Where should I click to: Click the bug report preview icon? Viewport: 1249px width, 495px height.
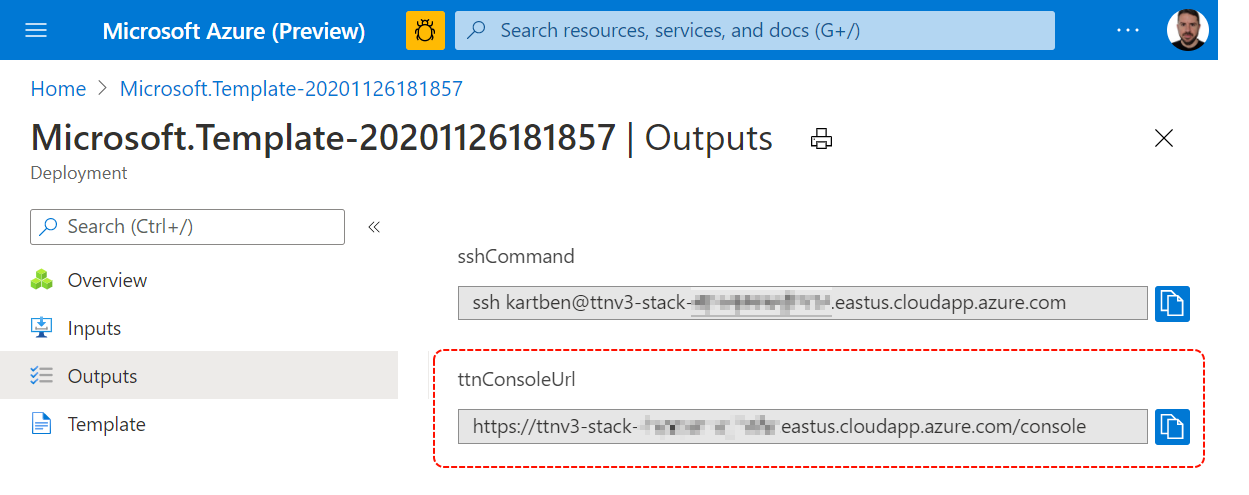point(425,30)
